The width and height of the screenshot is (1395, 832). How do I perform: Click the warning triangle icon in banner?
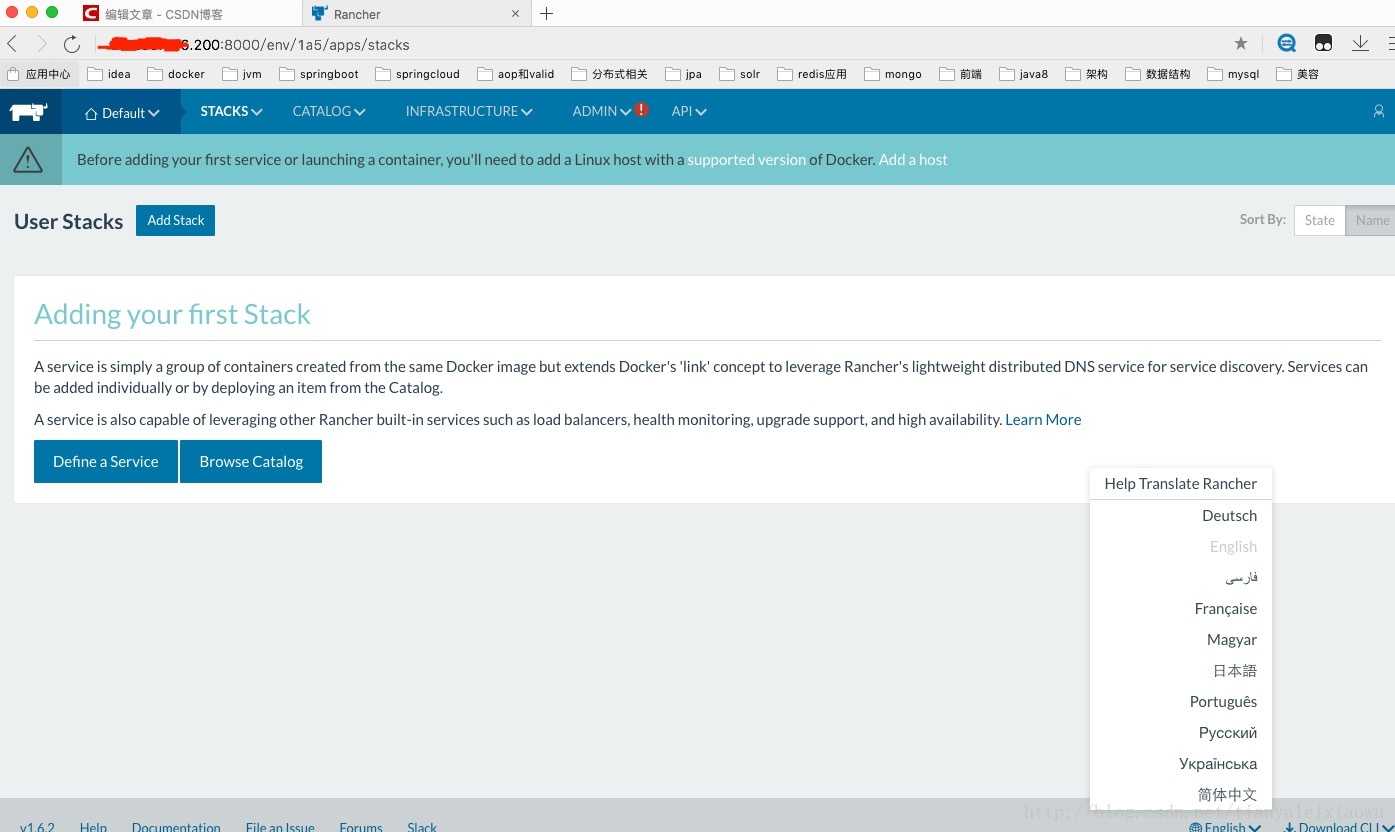pyautogui.click(x=28, y=160)
